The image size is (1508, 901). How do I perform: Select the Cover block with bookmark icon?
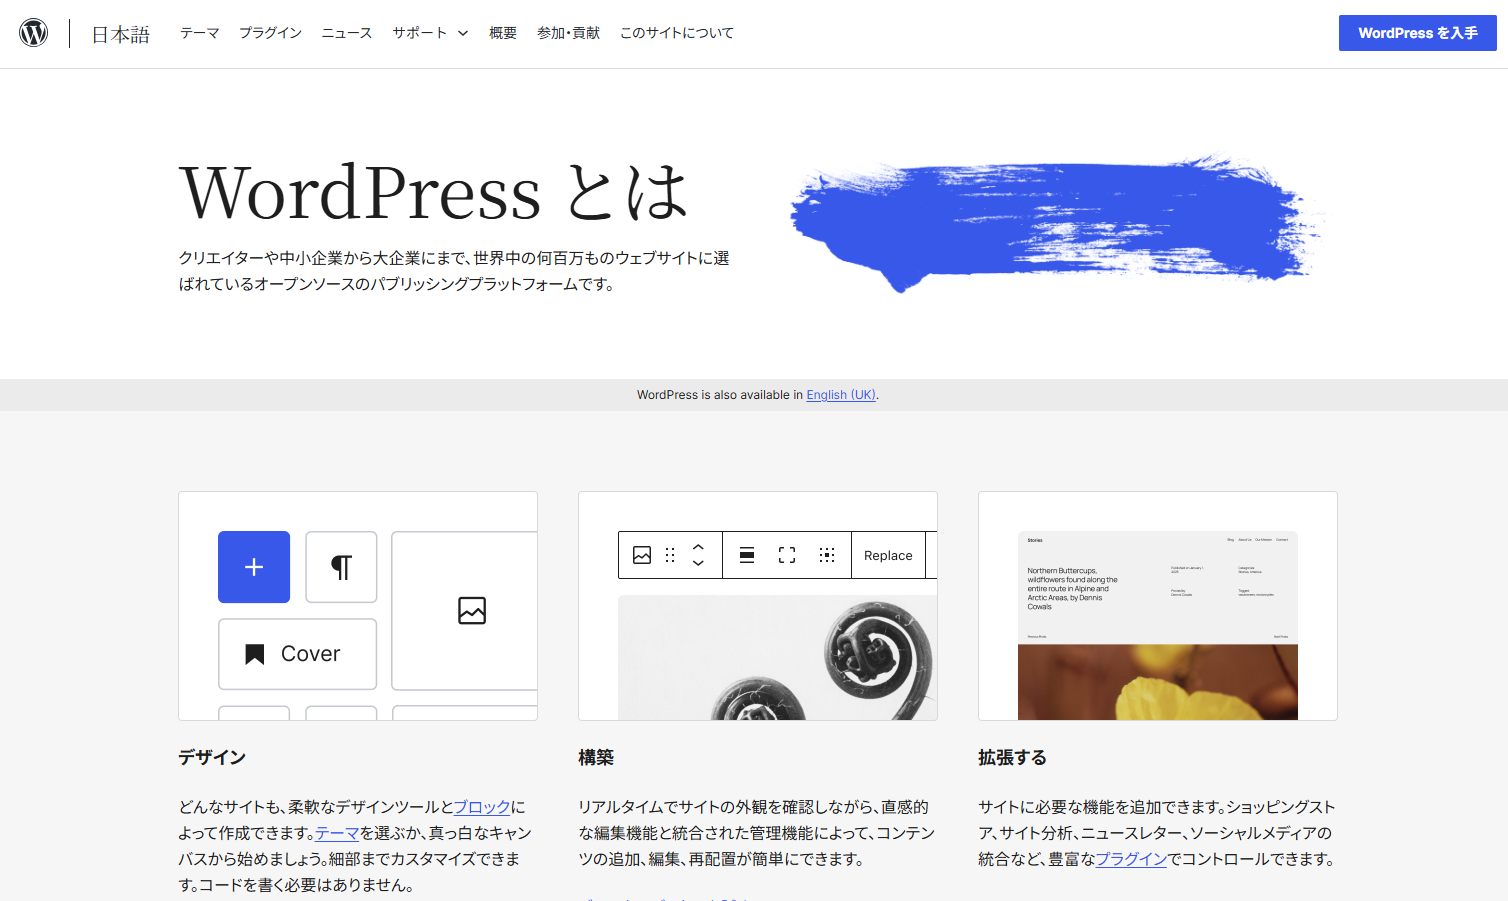(x=297, y=654)
